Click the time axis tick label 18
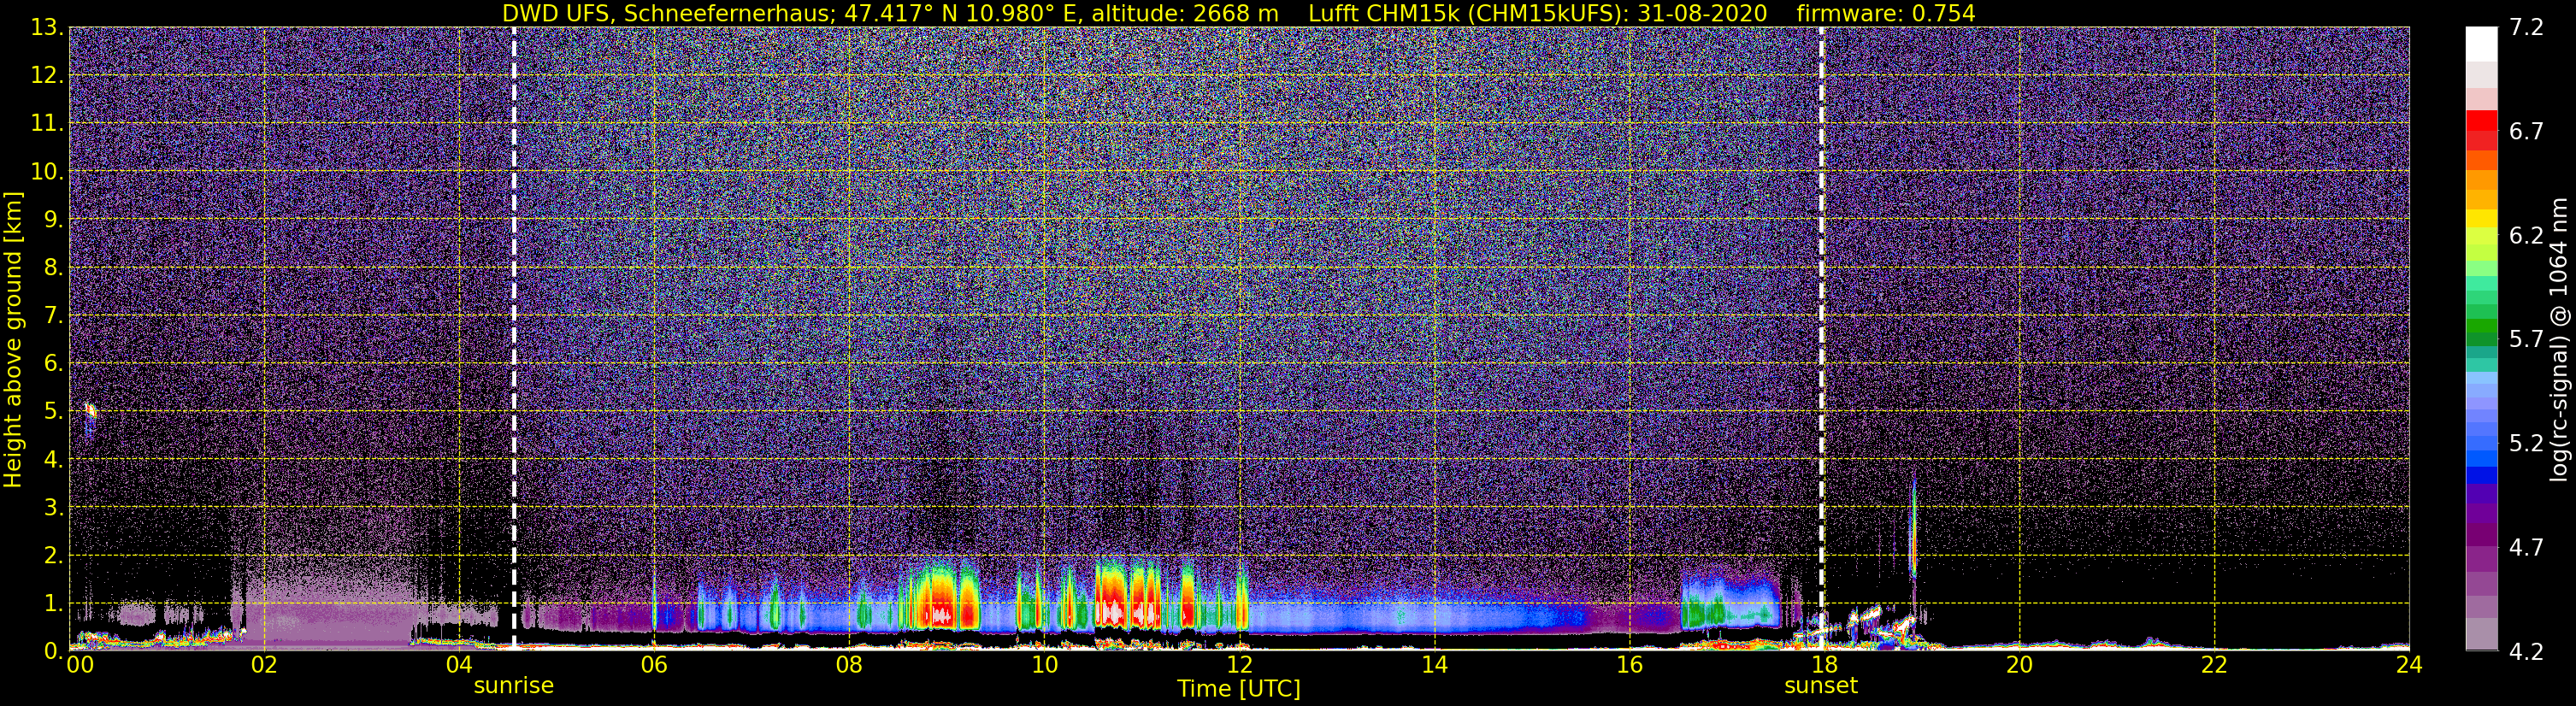The width and height of the screenshot is (2576, 706). click(x=1824, y=666)
